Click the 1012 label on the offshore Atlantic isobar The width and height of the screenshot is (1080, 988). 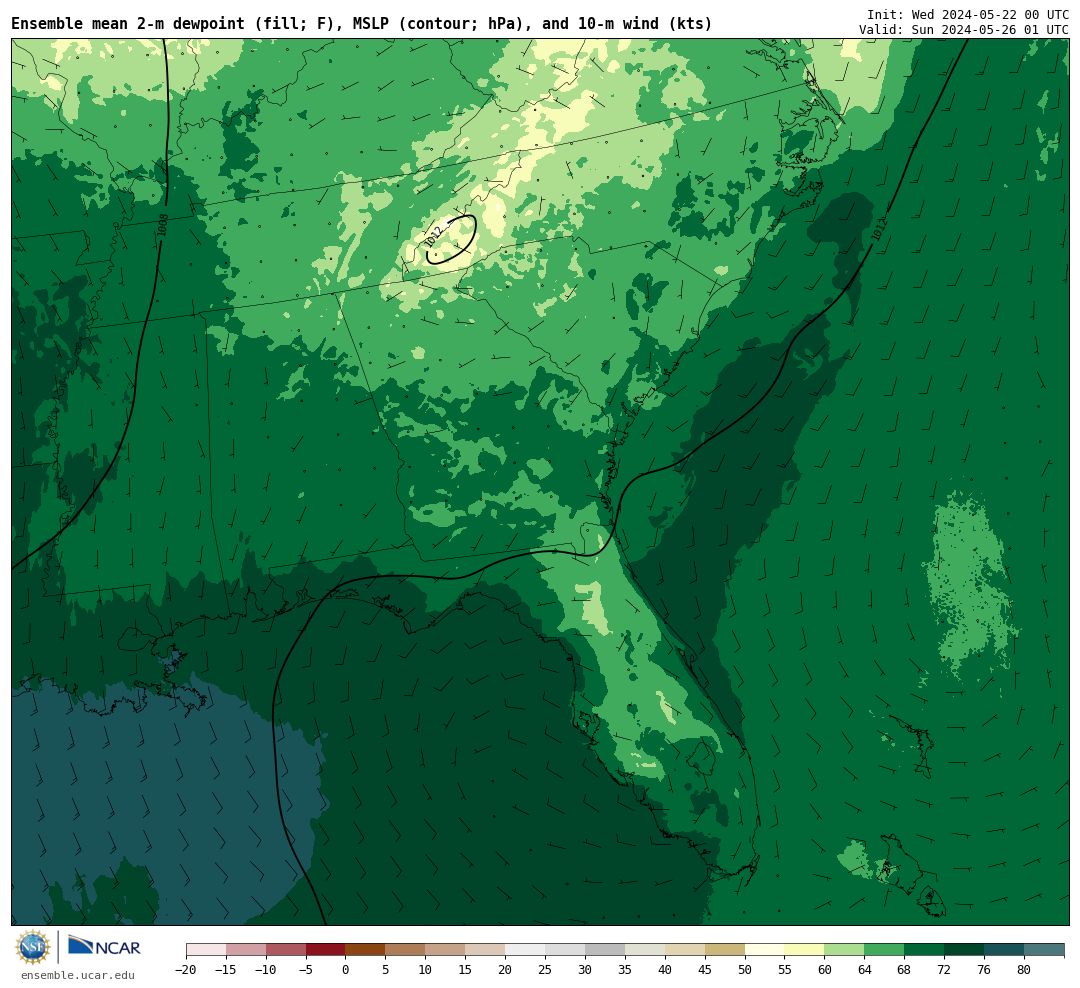(x=879, y=229)
